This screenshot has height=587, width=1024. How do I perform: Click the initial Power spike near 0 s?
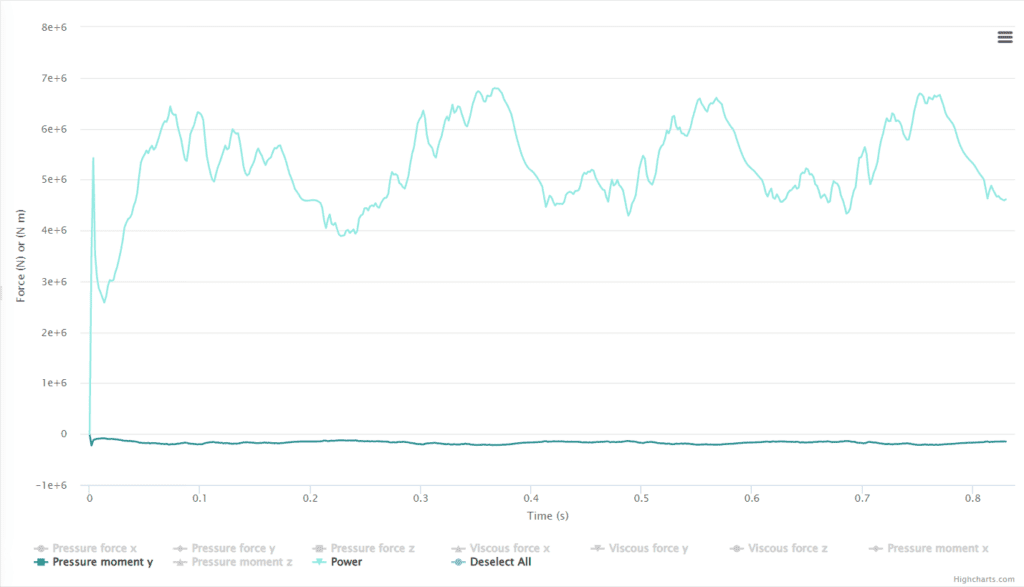pyautogui.click(x=93, y=158)
